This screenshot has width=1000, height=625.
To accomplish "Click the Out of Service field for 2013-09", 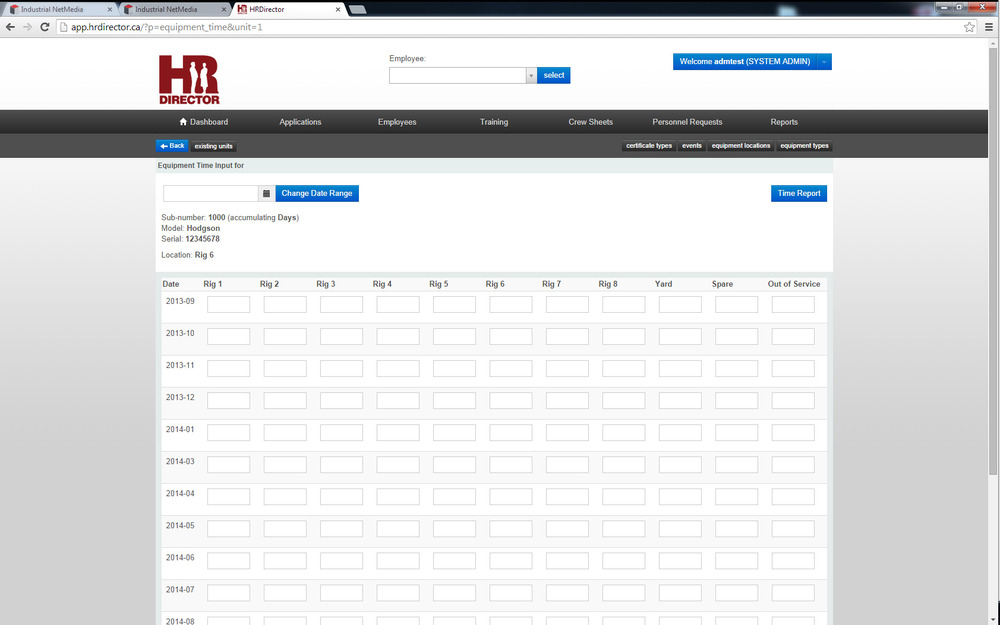I will (793, 304).
